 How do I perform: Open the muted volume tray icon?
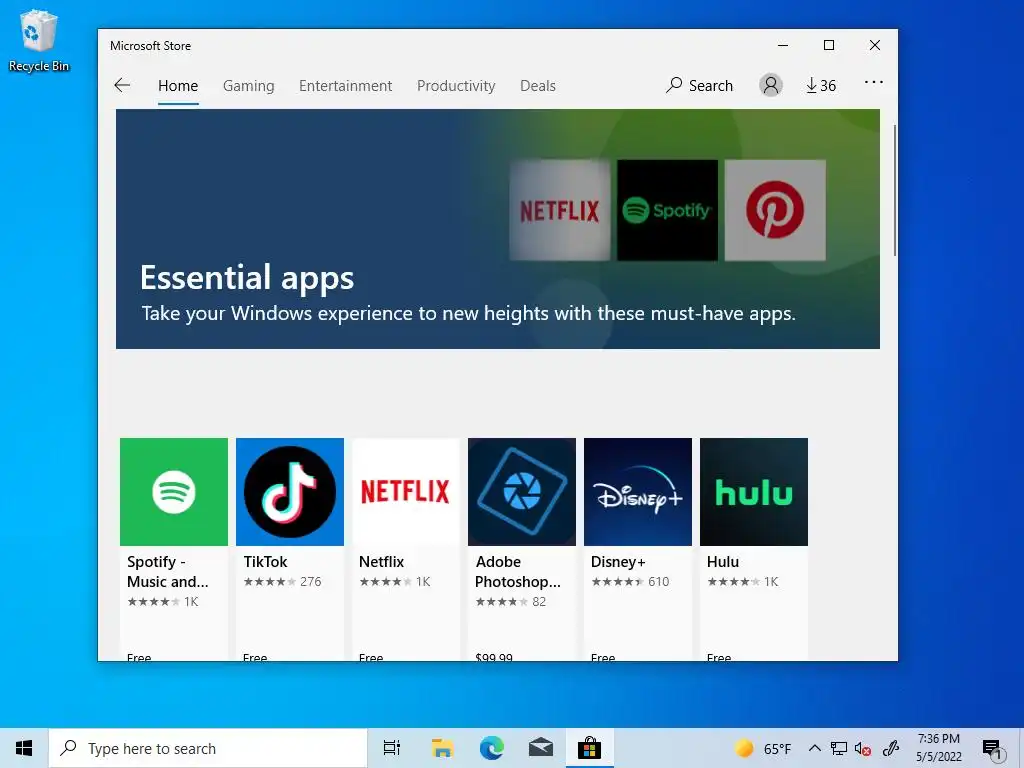[863, 748]
